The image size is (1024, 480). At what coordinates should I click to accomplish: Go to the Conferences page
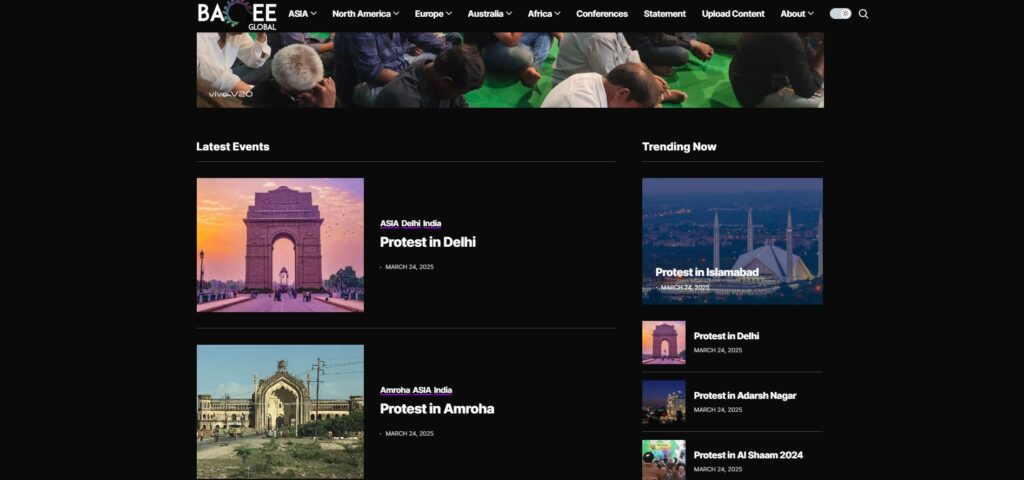coord(602,14)
